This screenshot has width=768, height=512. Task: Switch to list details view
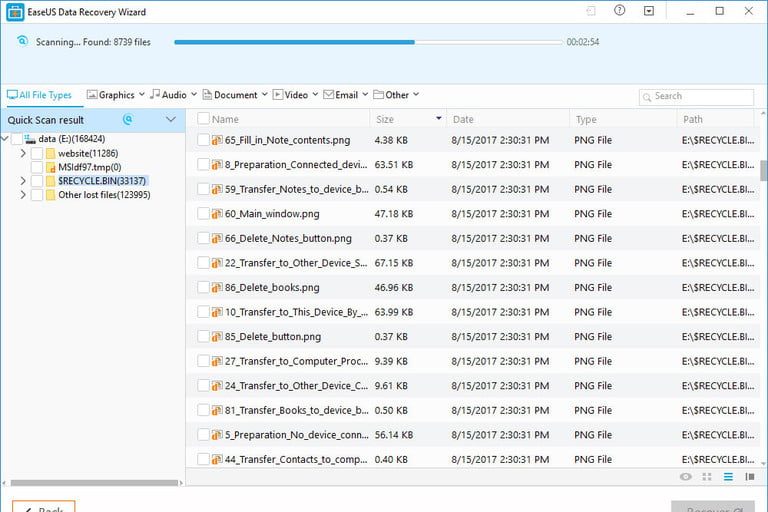click(728, 477)
